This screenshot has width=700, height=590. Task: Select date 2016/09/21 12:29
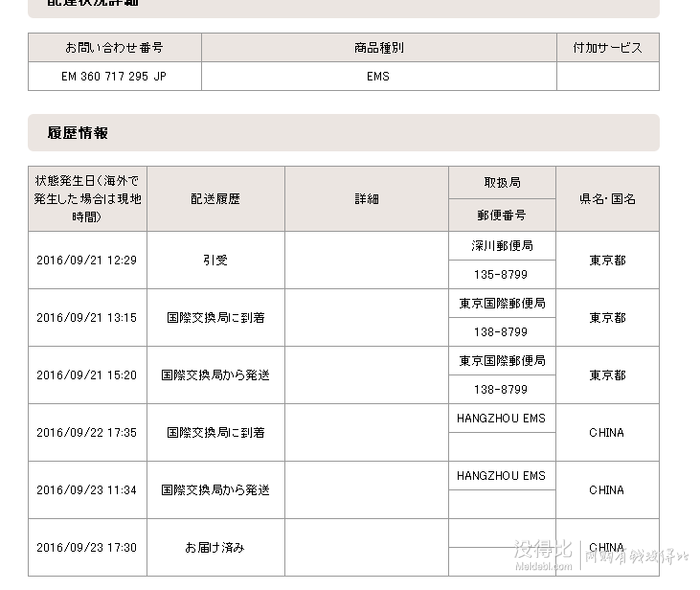click(x=87, y=260)
